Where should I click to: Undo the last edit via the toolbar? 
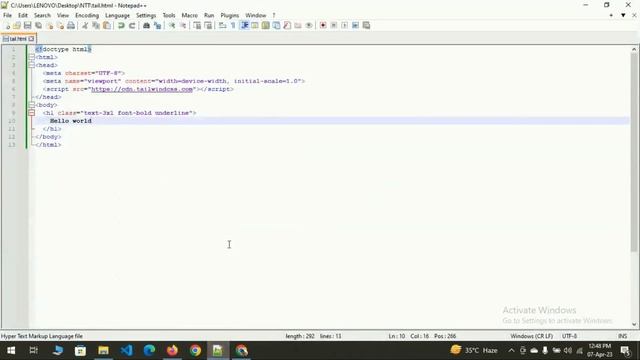tap(121, 25)
